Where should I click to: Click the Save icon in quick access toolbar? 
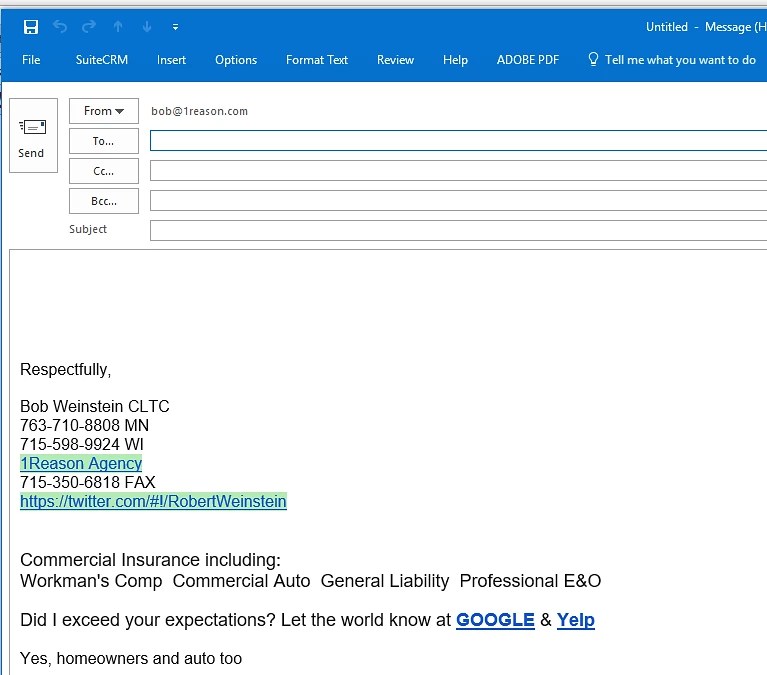point(31,27)
